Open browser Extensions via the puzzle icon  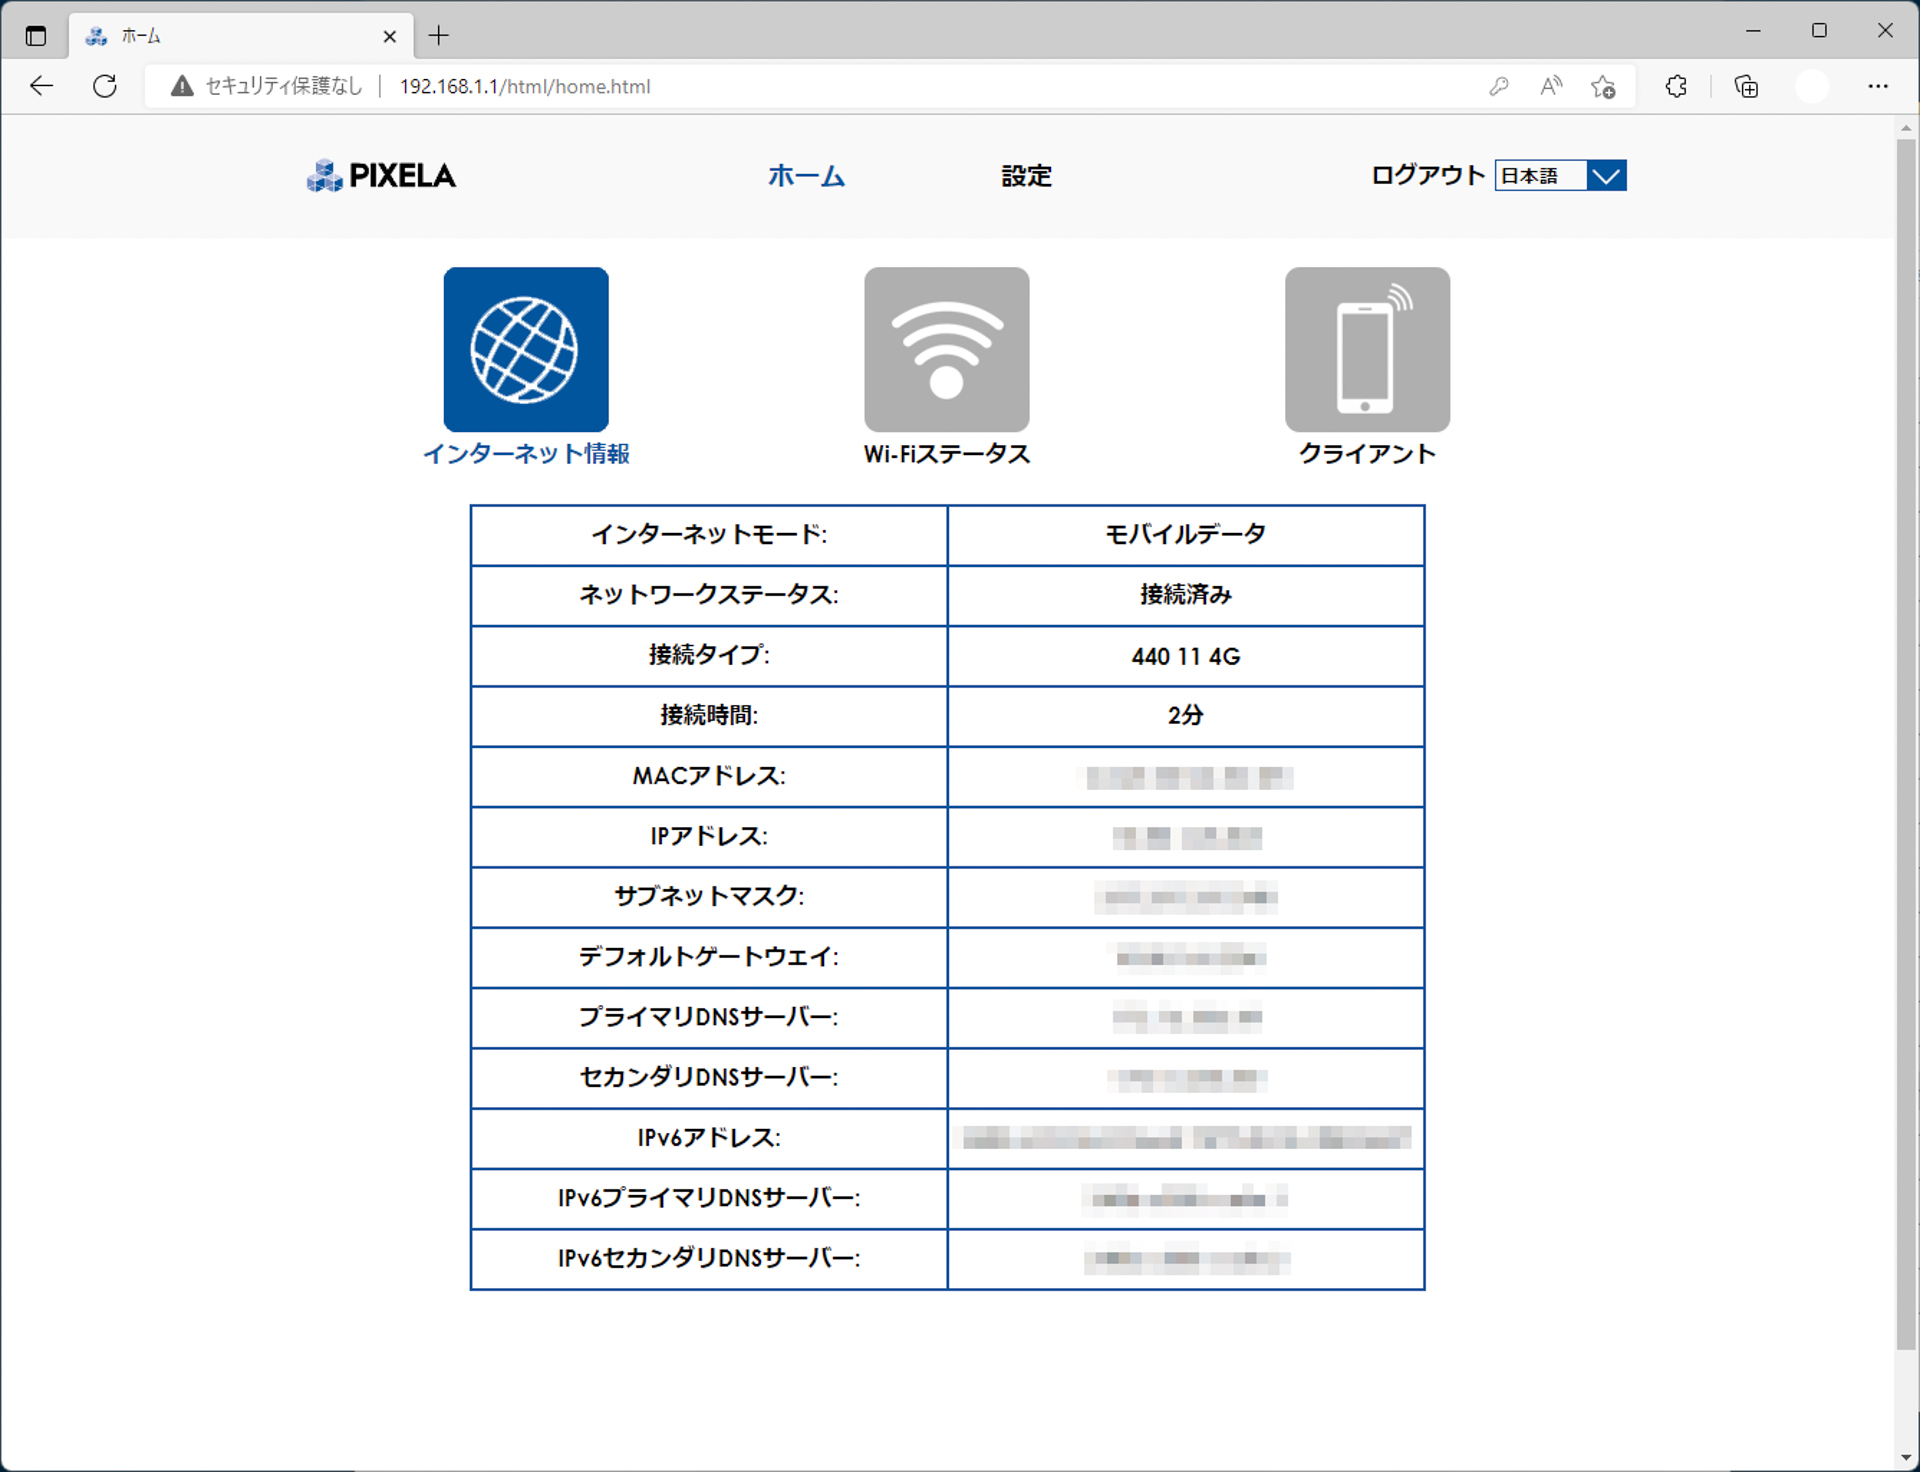tap(1675, 86)
